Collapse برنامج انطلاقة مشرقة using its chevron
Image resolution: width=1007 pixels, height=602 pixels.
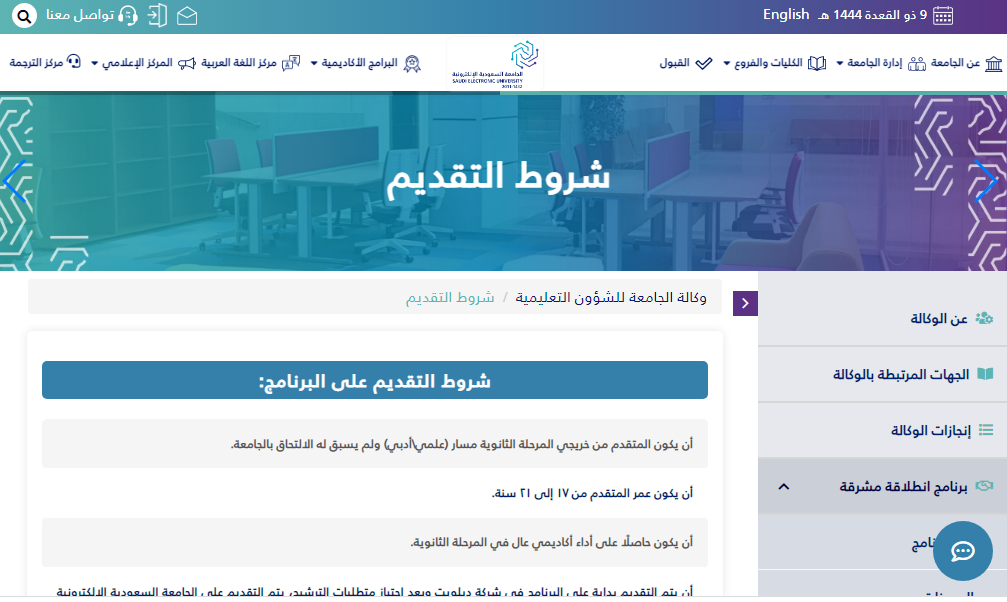point(784,486)
